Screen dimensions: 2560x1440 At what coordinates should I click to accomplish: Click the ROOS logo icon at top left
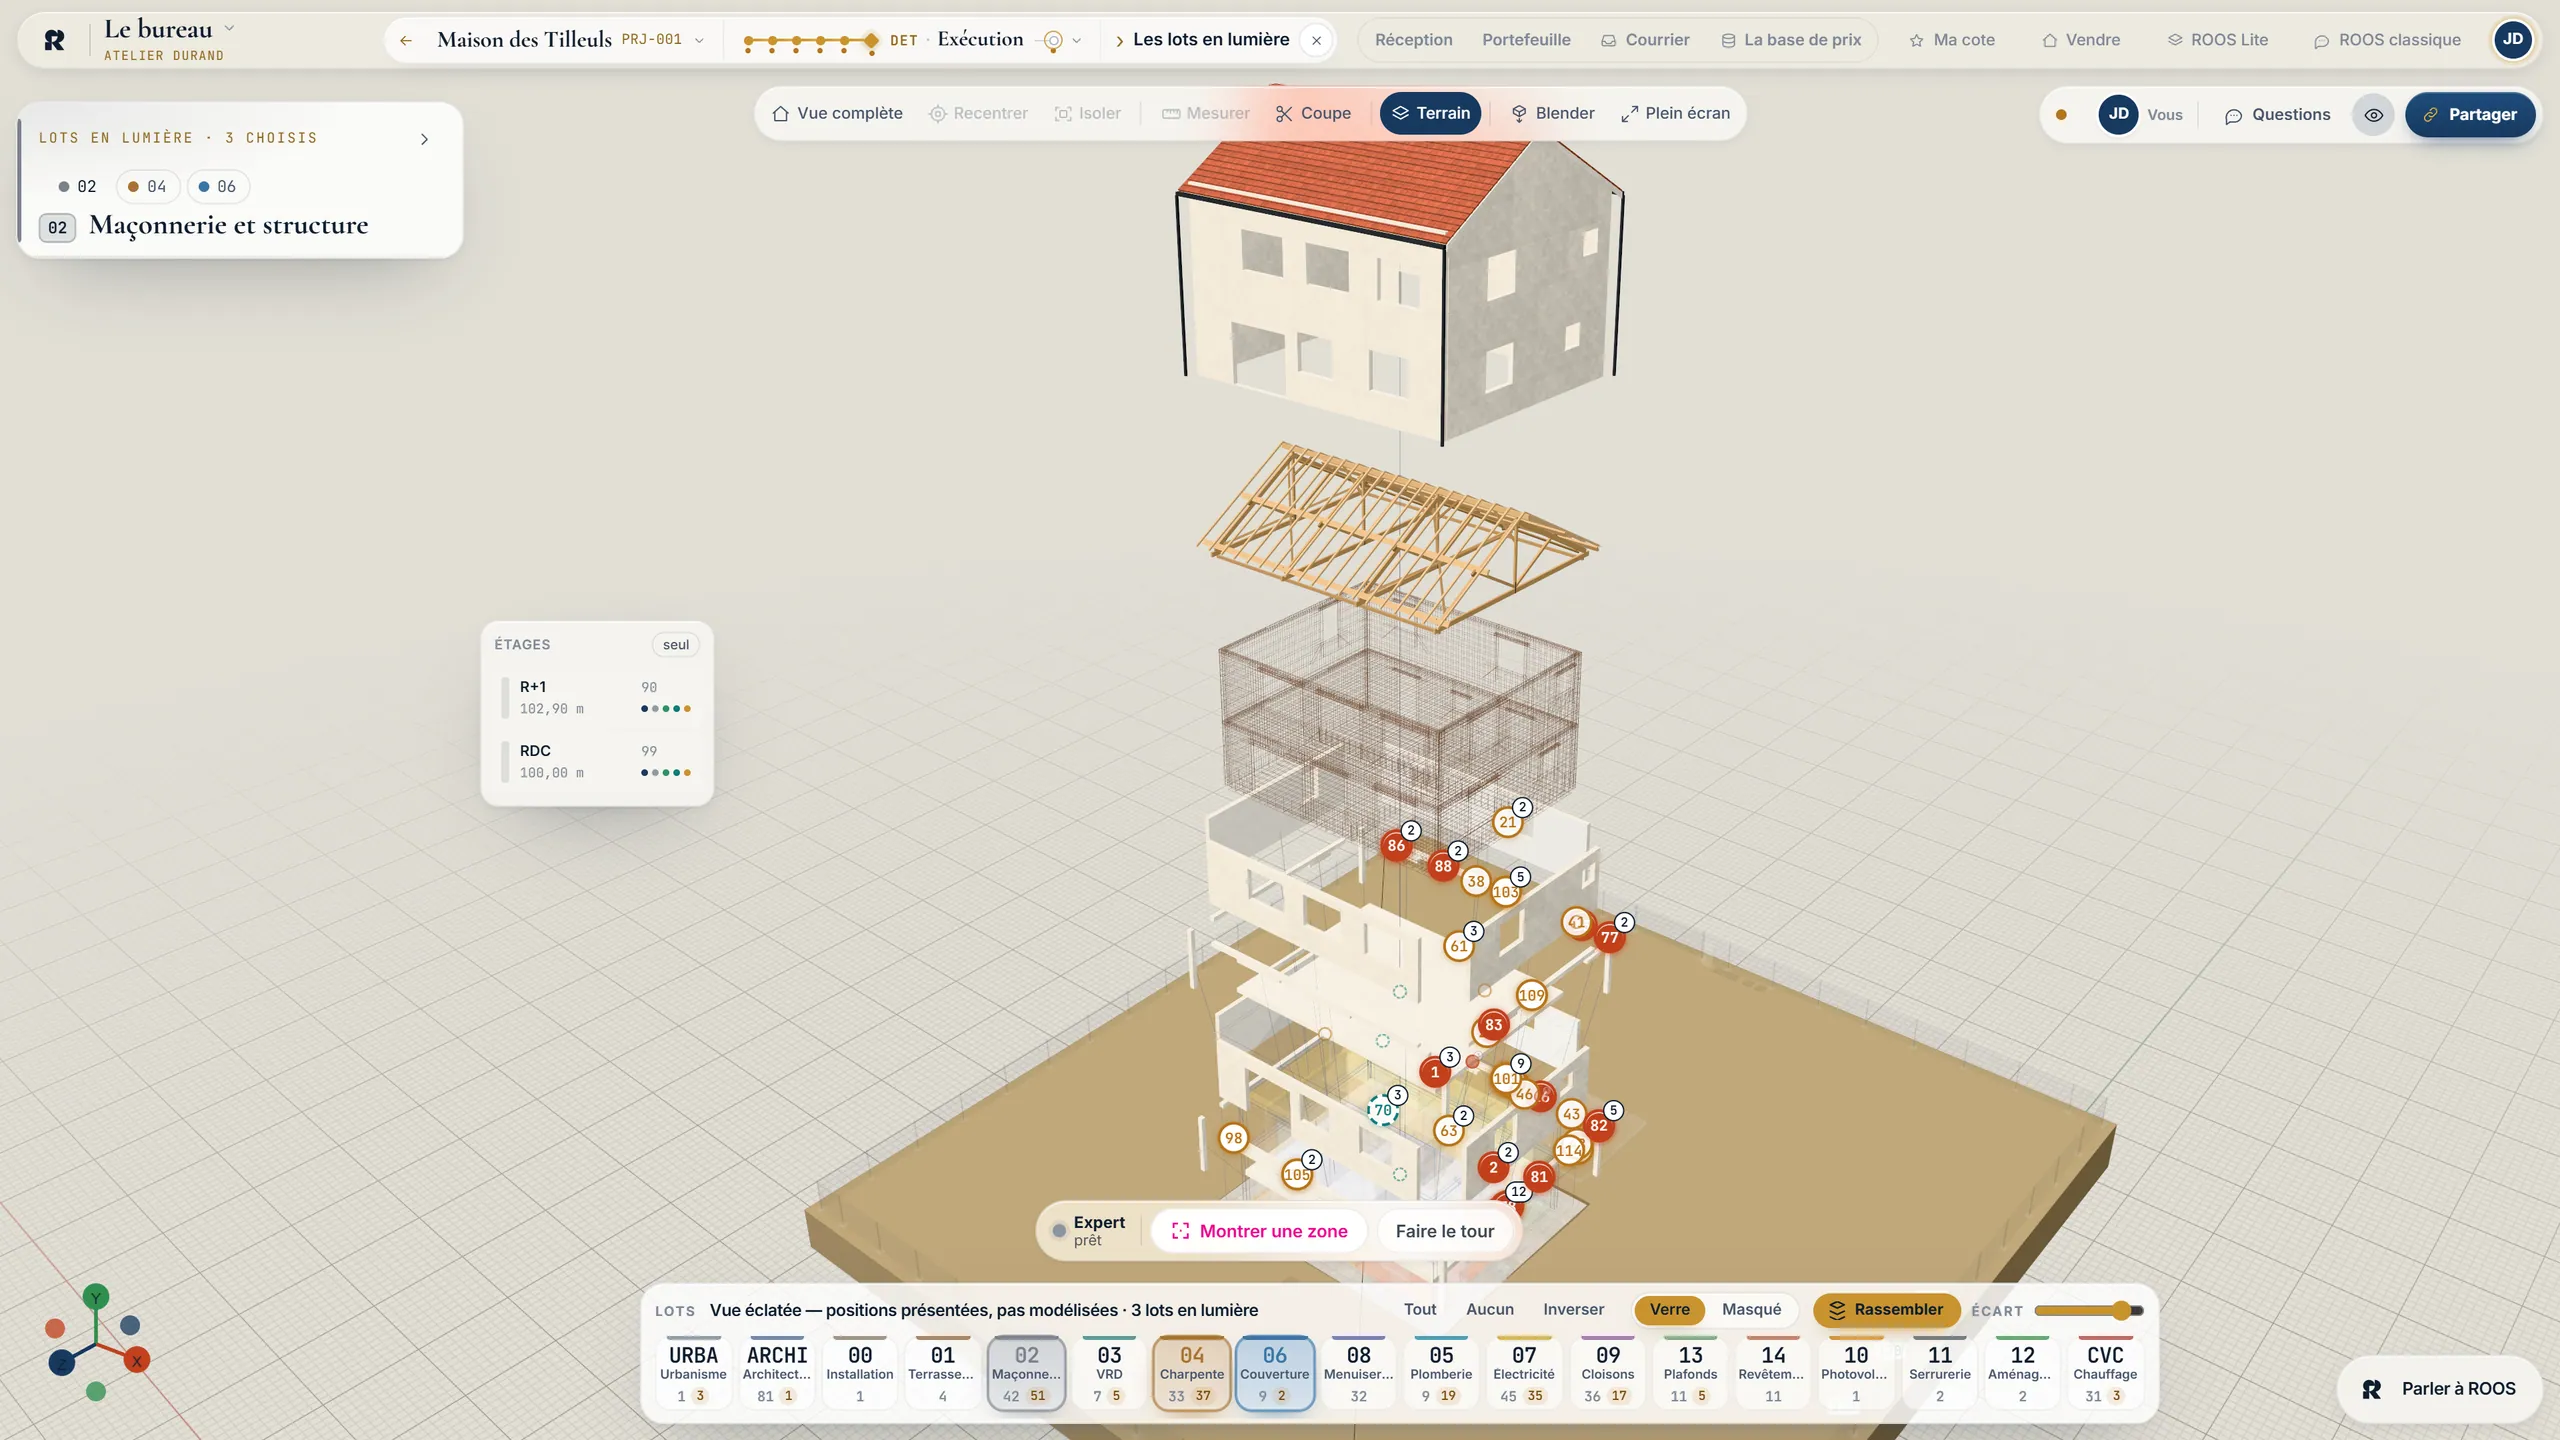pyautogui.click(x=55, y=40)
